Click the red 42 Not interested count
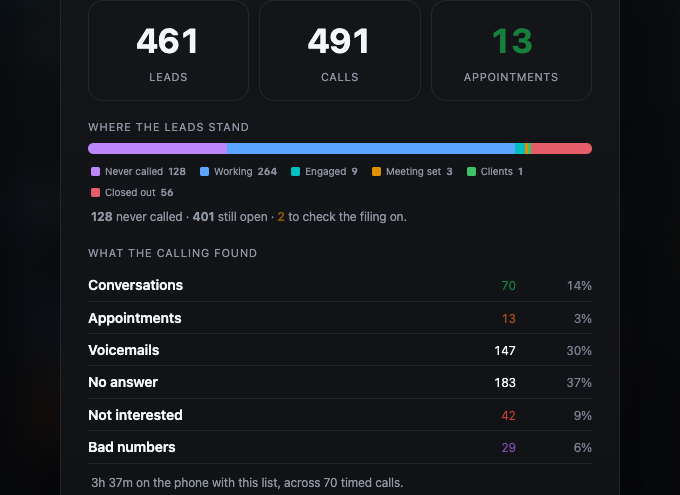Screen dimensions: 680x495 click(x=508, y=416)
